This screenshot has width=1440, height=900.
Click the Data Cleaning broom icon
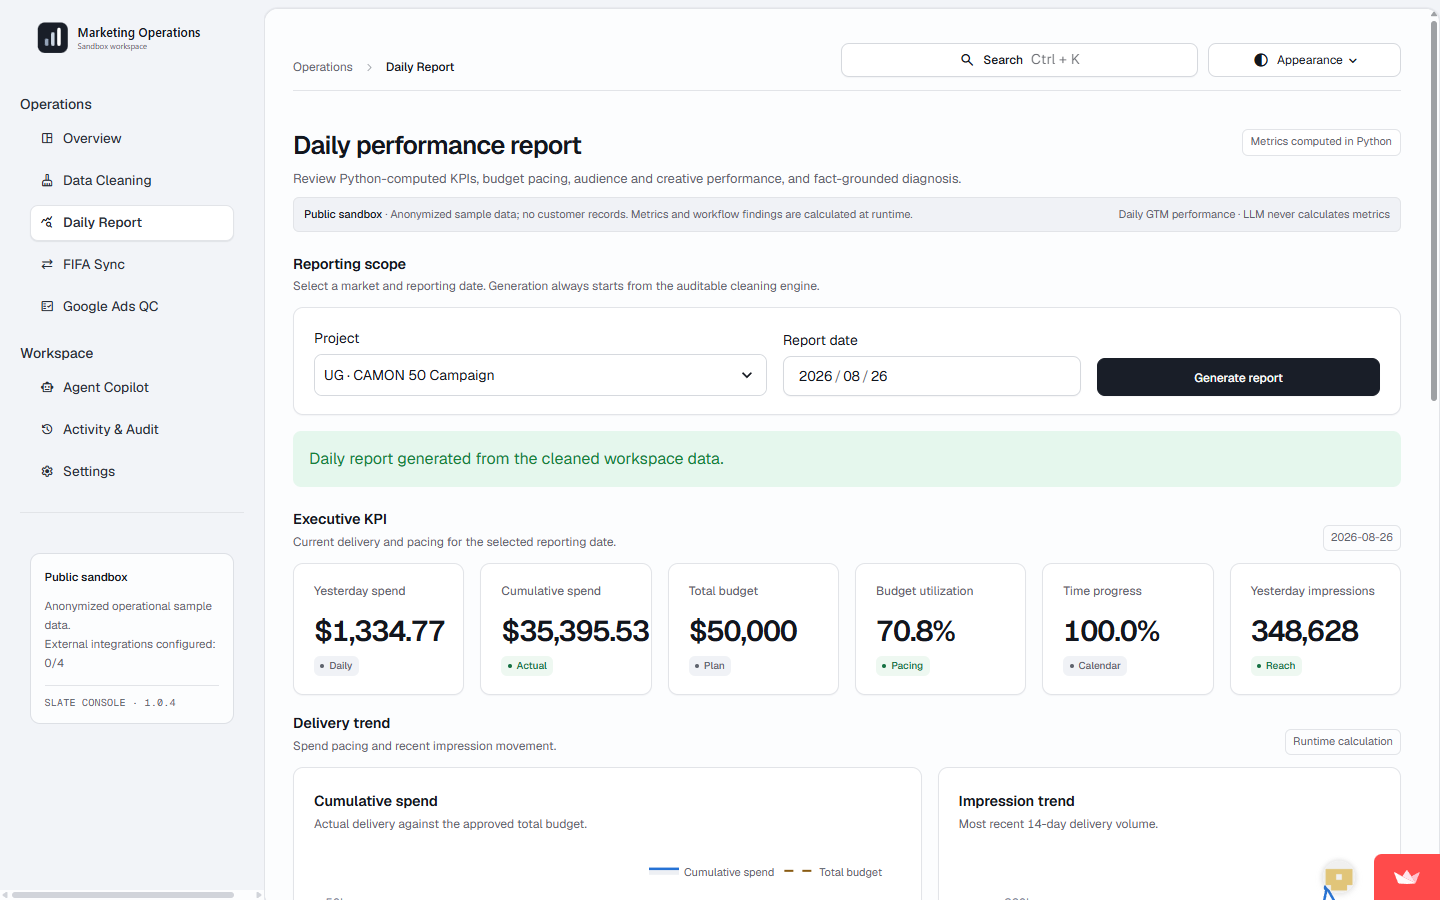[x=47, y=180]
